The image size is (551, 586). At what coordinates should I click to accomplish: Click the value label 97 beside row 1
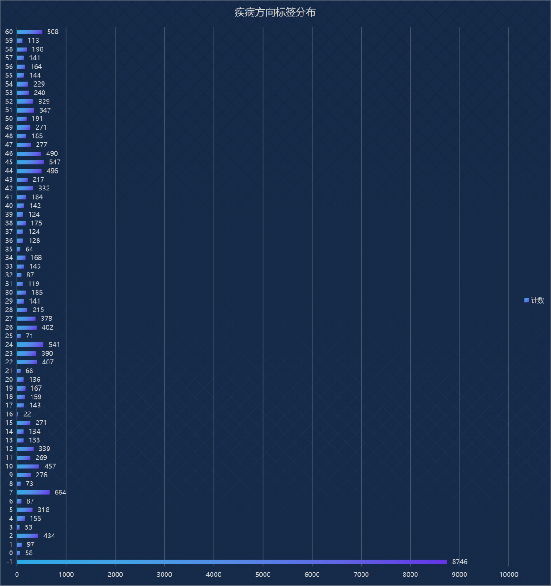30,545
